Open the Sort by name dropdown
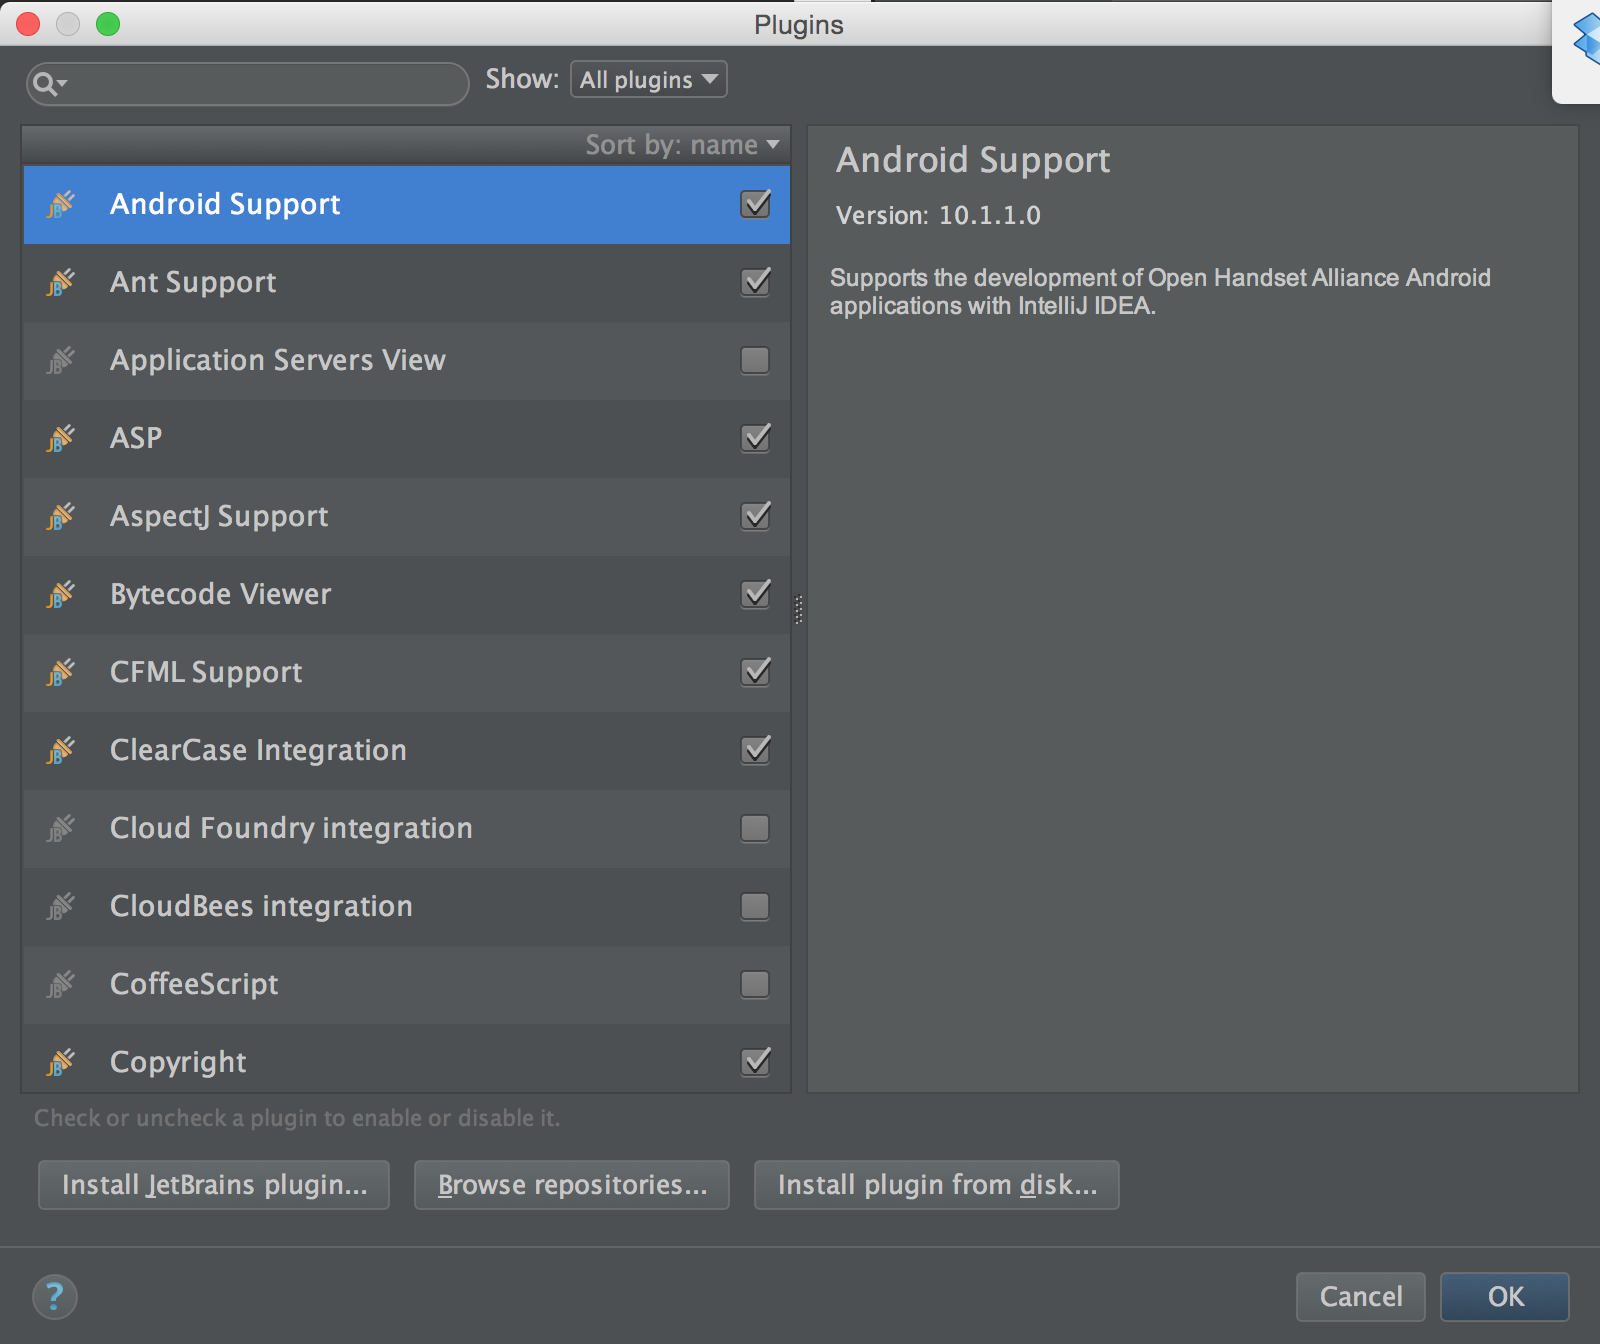Viewport: 1600px width, 1344px height. [682, 145]
